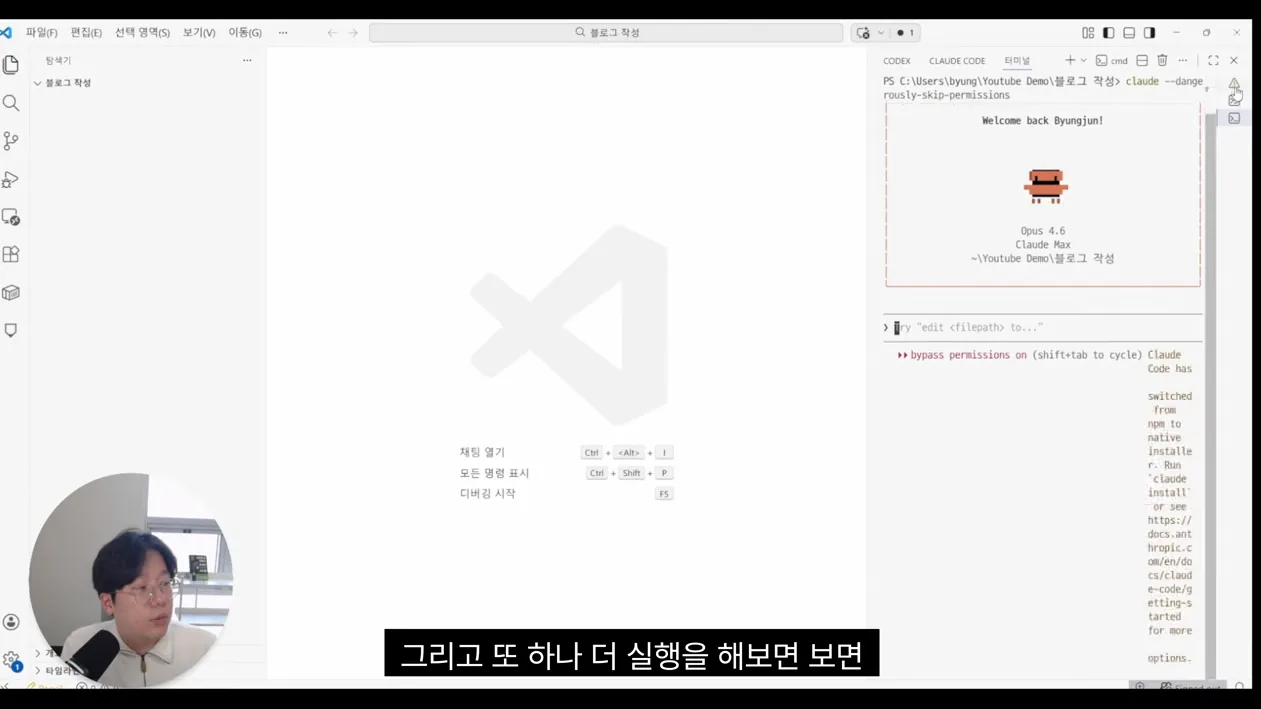The width and height of the screenshot is (1261, 709).
Task: Click the cube-shaped container icon in activity bar
Action: pyautogui.click(x=11, y=293)
